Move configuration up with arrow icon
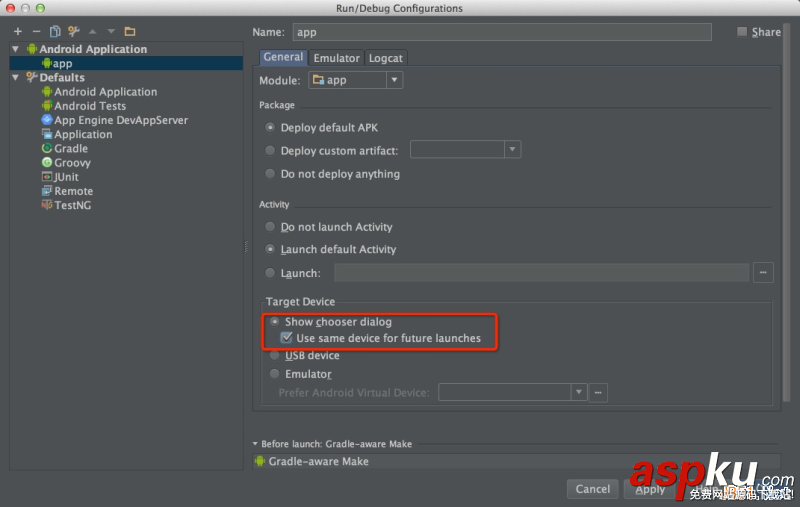This screenshot has height=507, width=800. tap(92, 32)
